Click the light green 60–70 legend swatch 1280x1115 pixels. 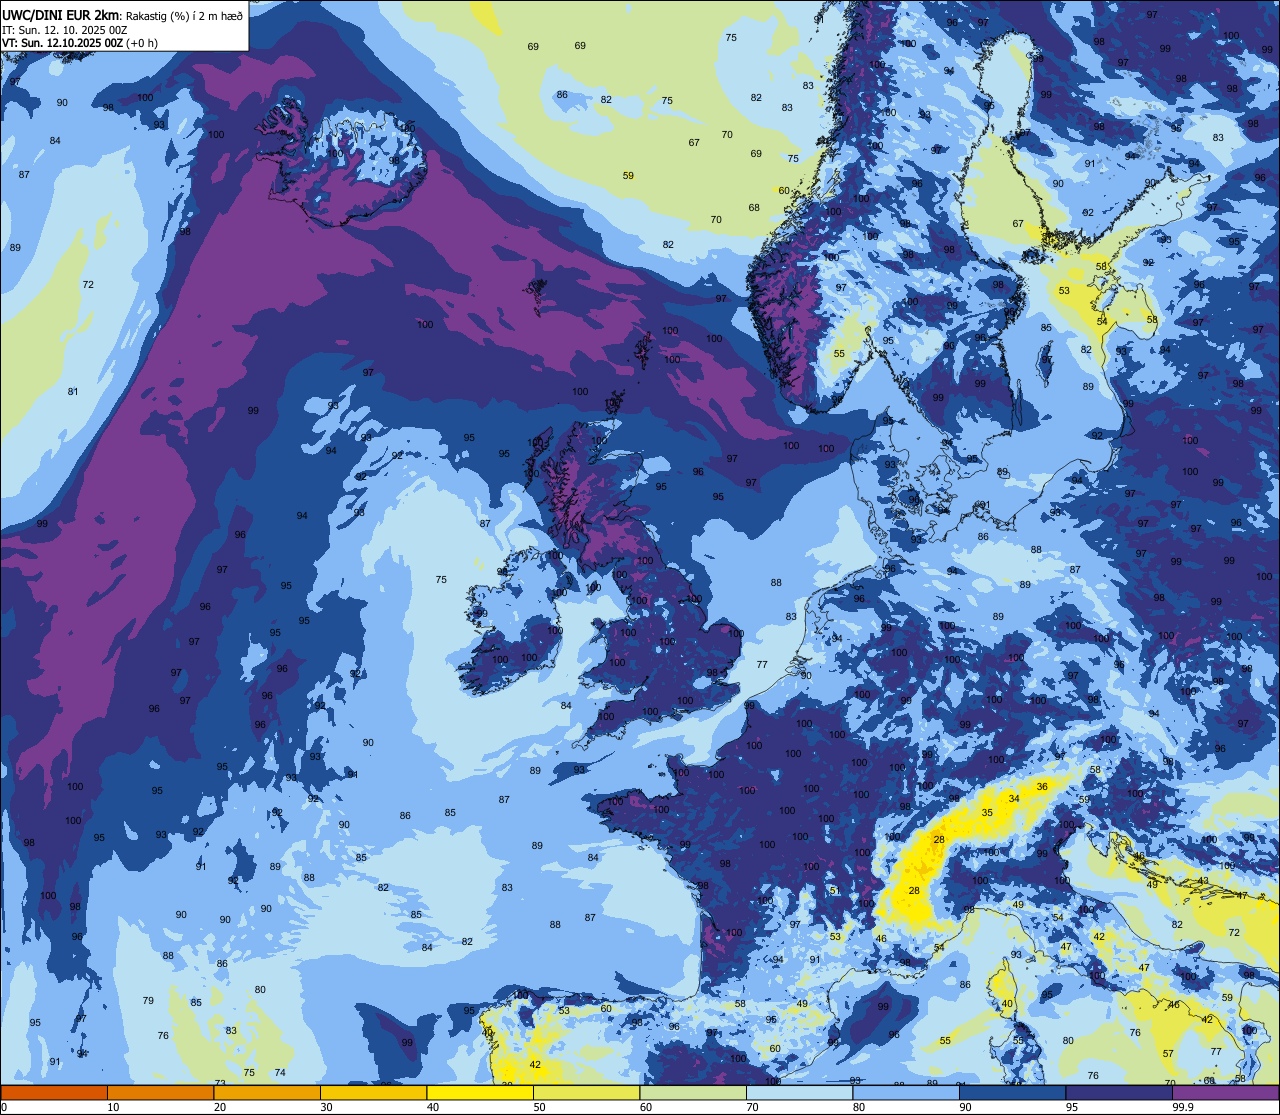tap(693, 1092)
